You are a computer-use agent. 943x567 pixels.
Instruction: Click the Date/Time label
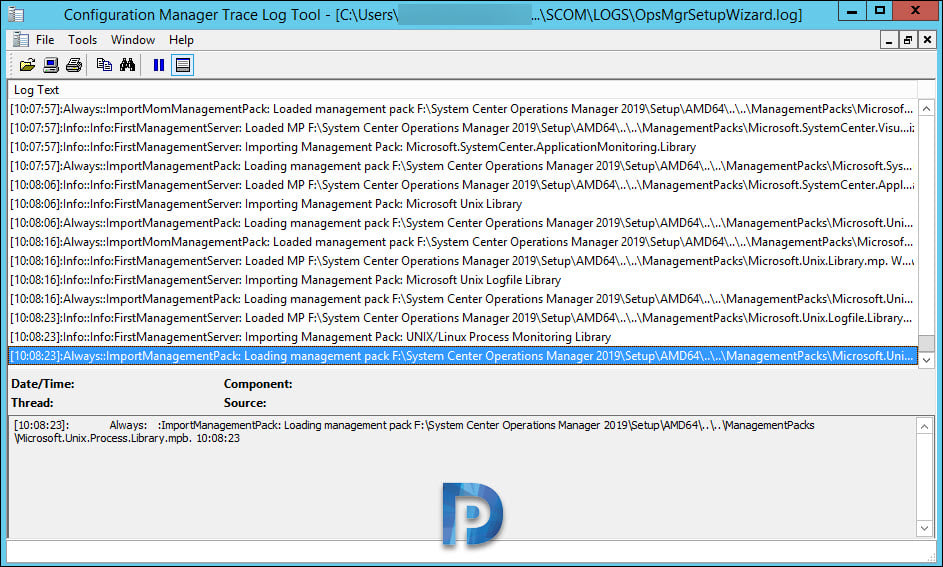point(43,384)
